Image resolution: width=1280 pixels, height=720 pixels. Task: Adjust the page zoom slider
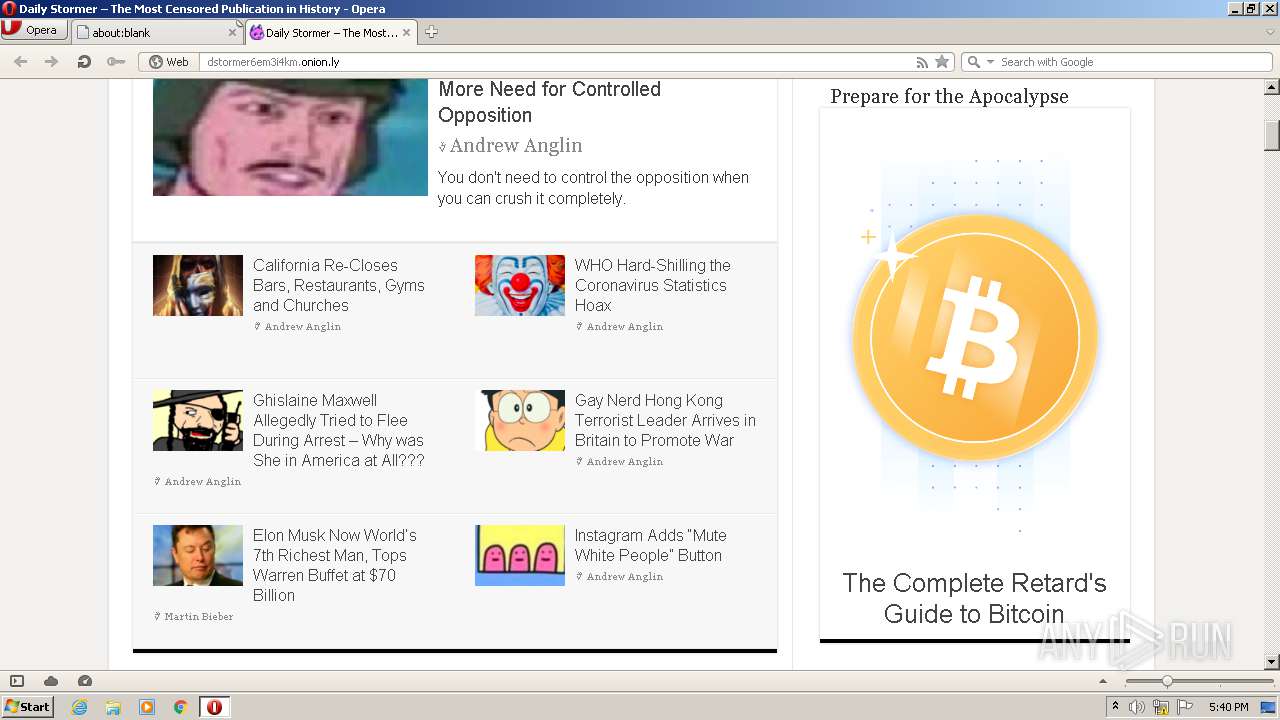pos(1166,681)
